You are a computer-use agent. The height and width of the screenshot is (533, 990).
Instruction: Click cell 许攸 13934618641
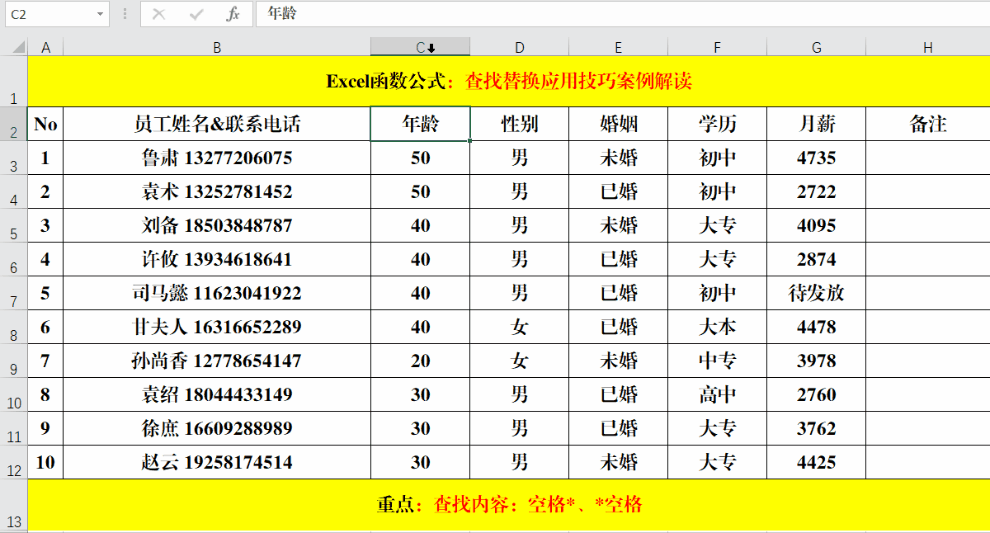217,260
